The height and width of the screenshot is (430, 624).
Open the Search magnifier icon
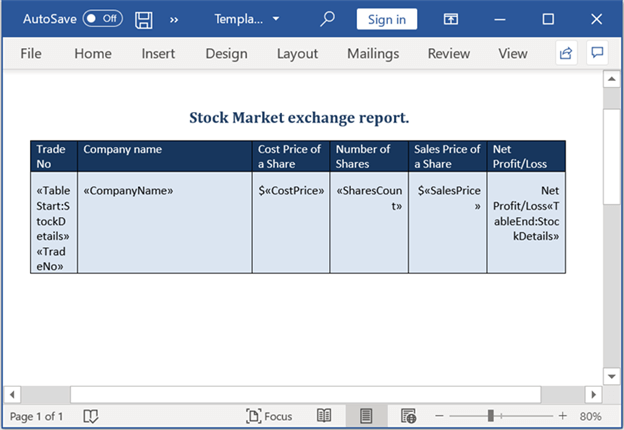[327, 19]
